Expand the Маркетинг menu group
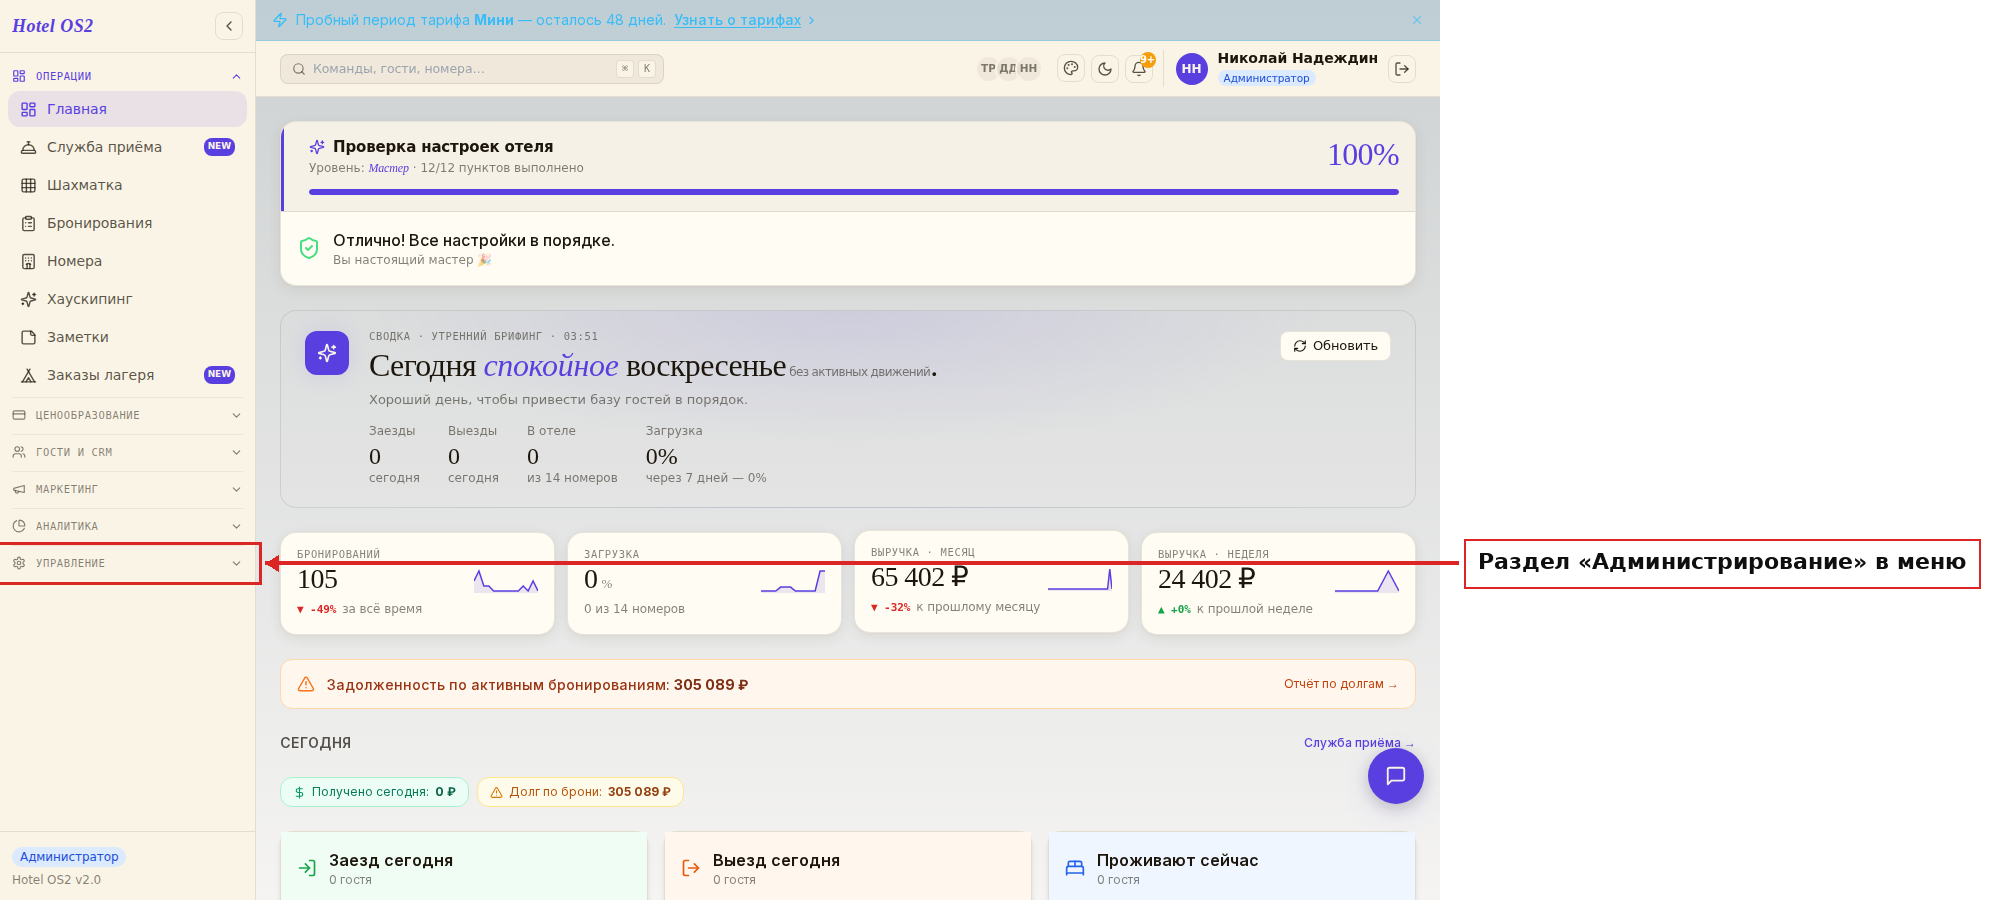 127,489
